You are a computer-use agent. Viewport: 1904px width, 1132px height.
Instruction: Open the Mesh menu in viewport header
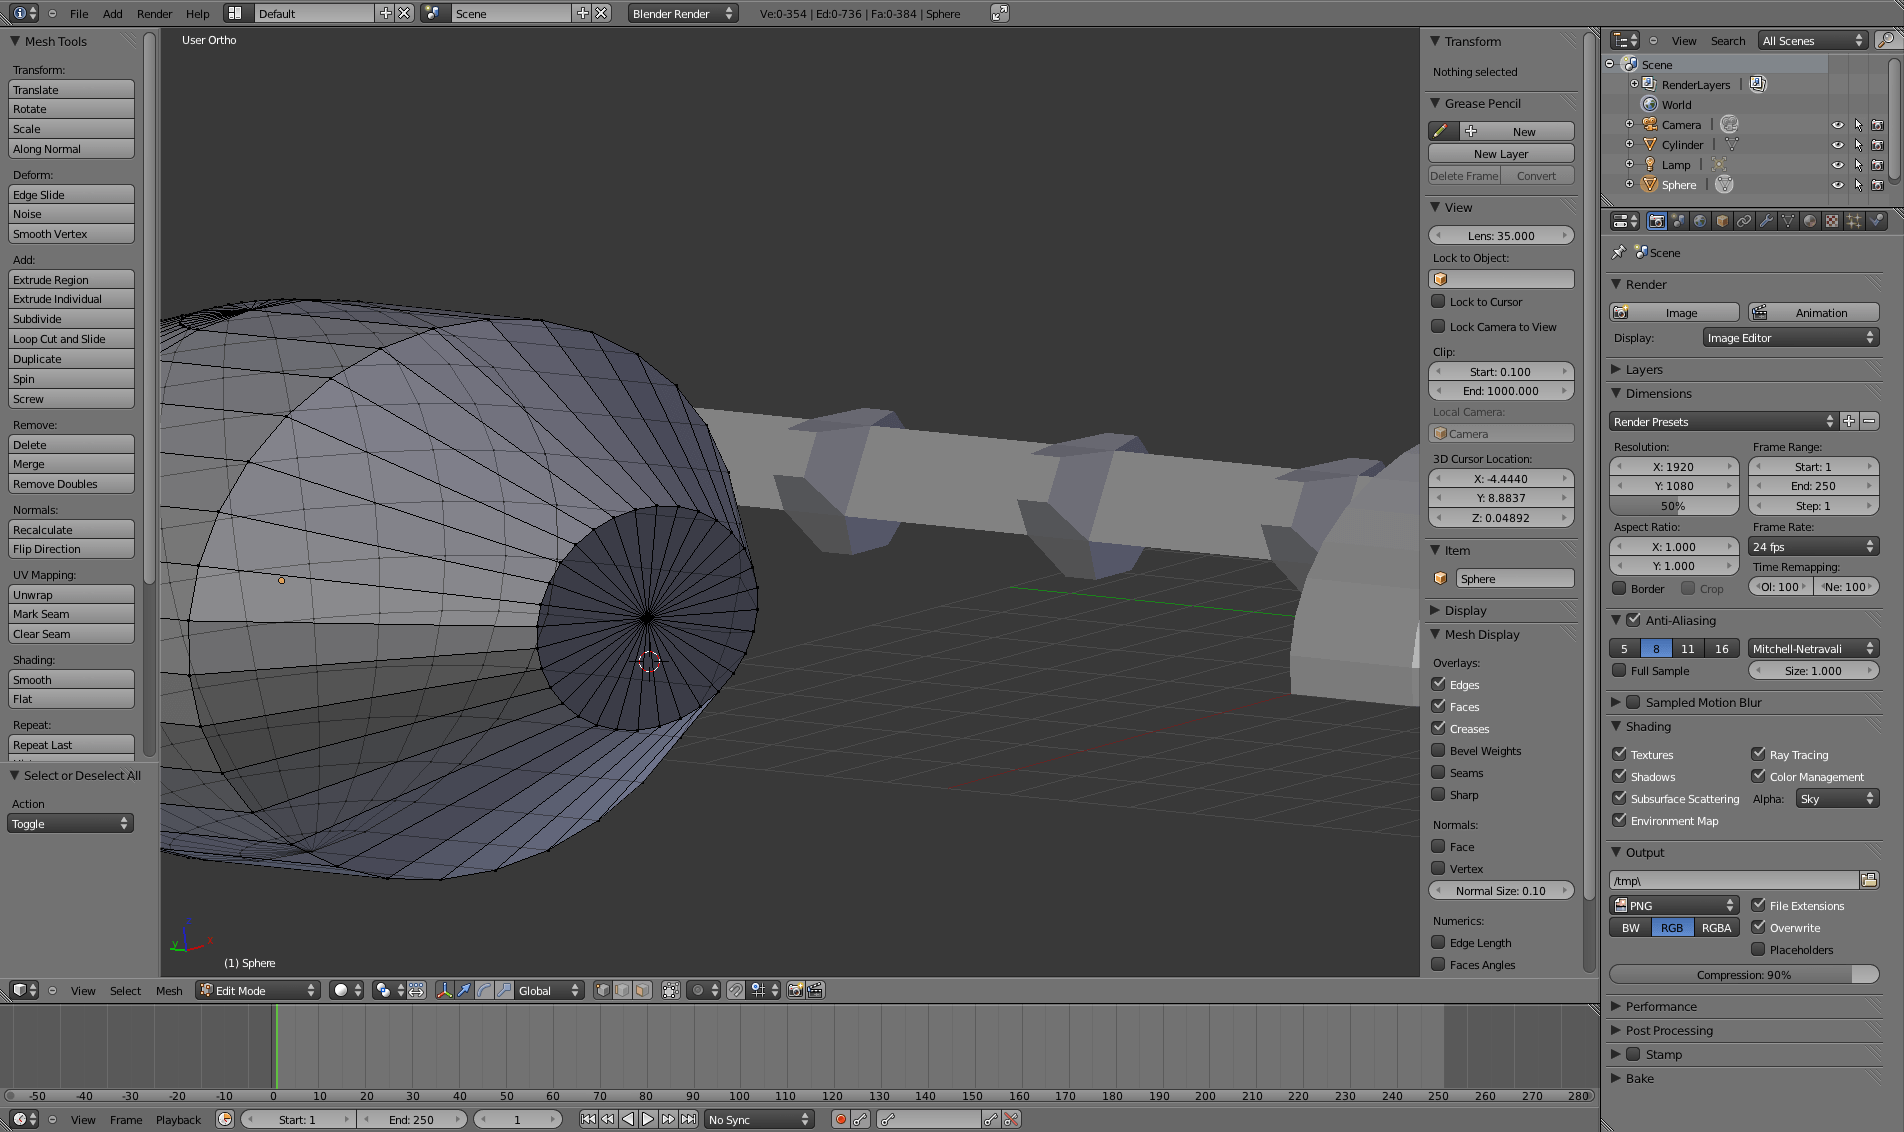169,990
